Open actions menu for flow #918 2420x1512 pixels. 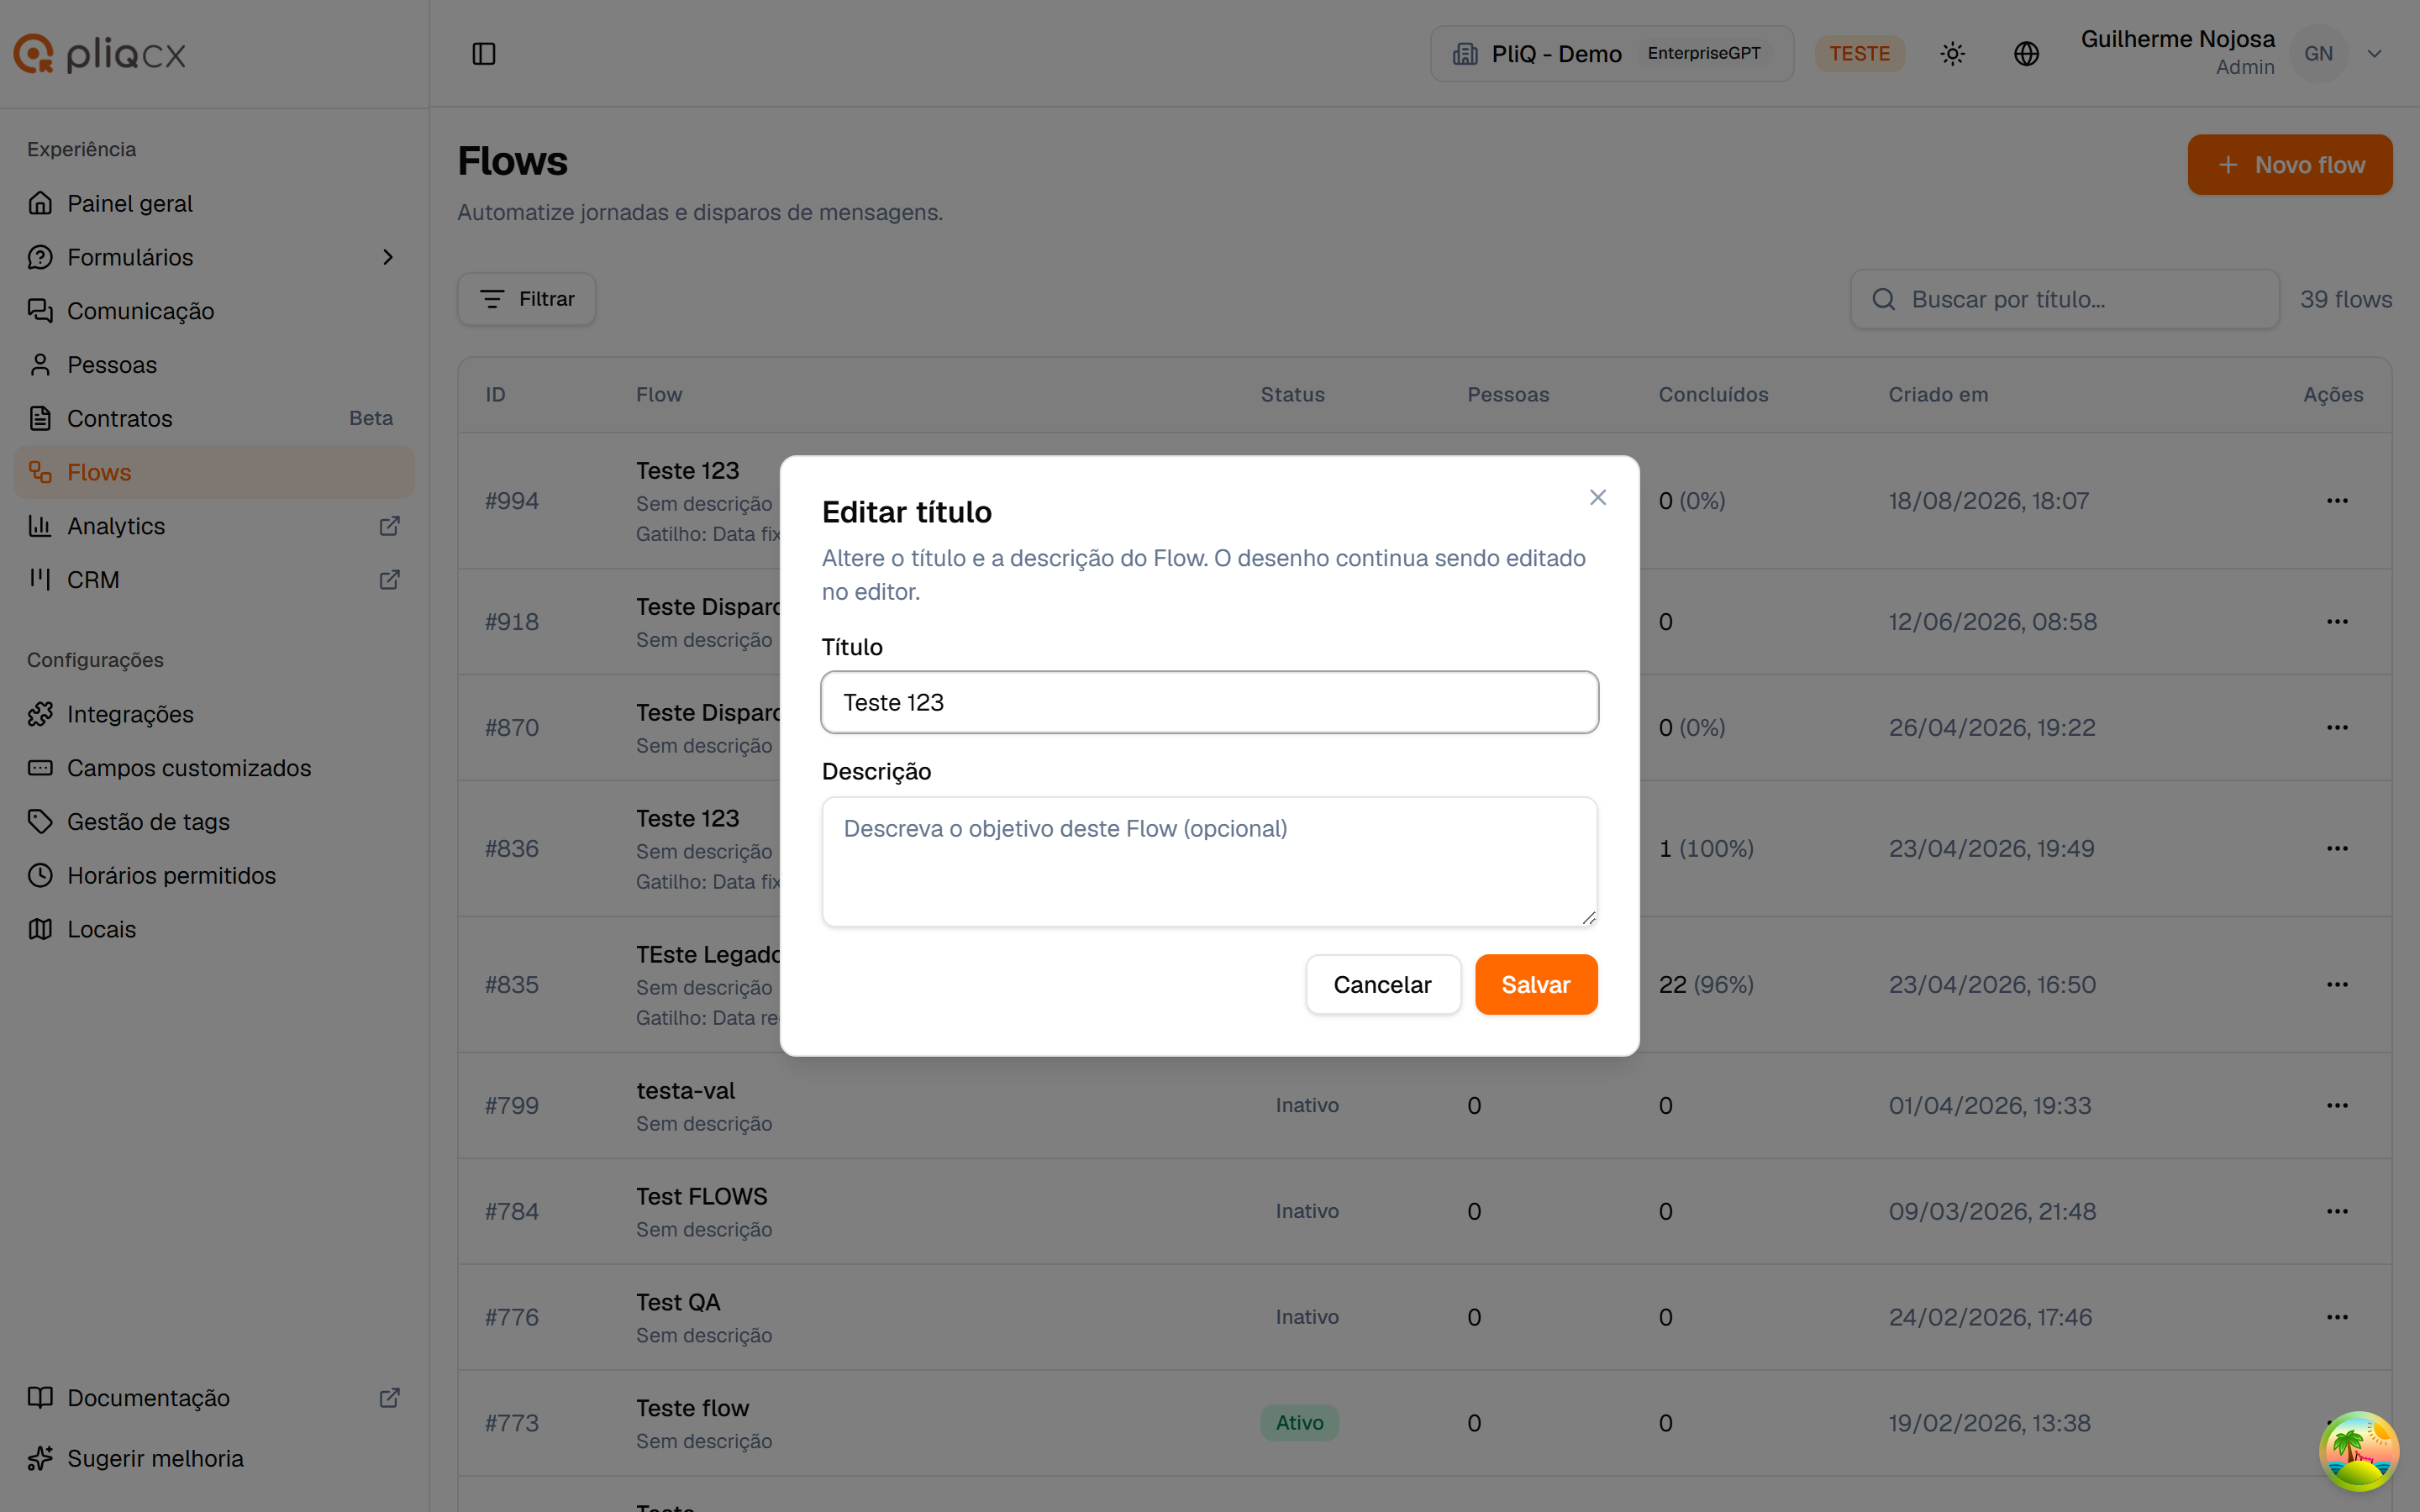click(2337, 622)
